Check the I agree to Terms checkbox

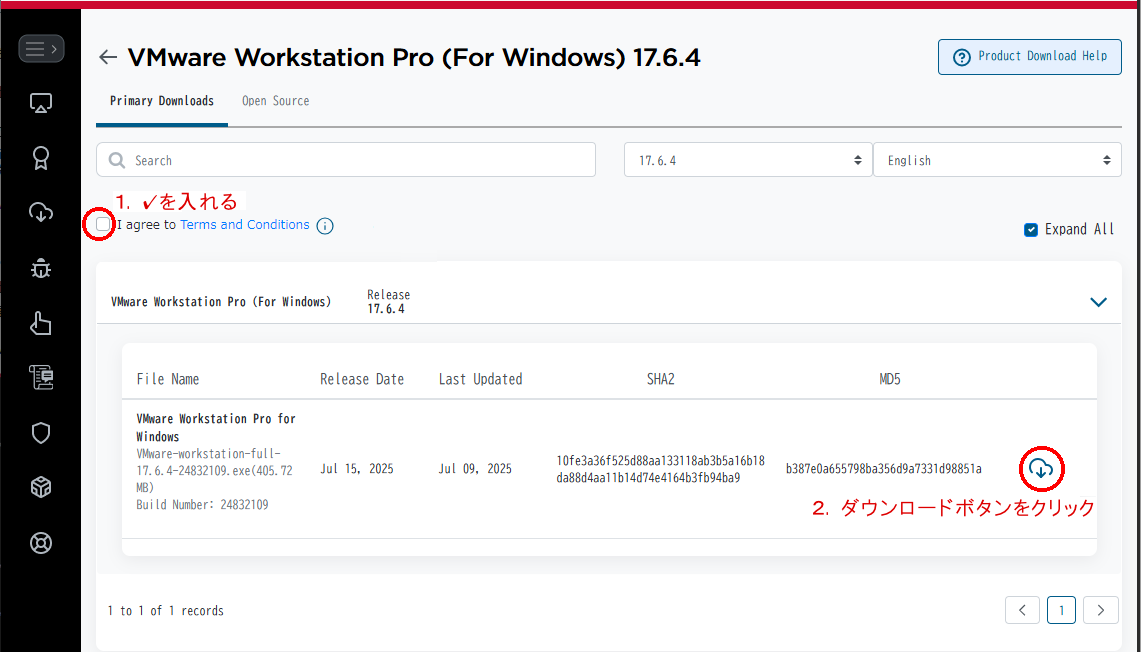103,225
